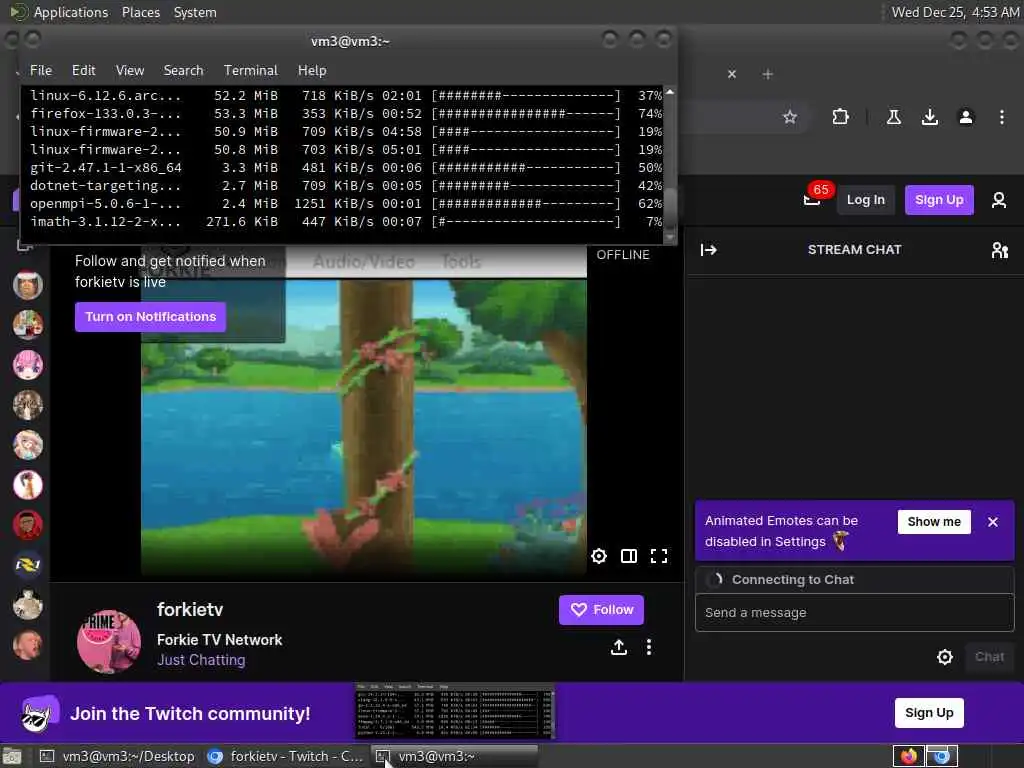Open video player settings gear

(x=599, y=556)
